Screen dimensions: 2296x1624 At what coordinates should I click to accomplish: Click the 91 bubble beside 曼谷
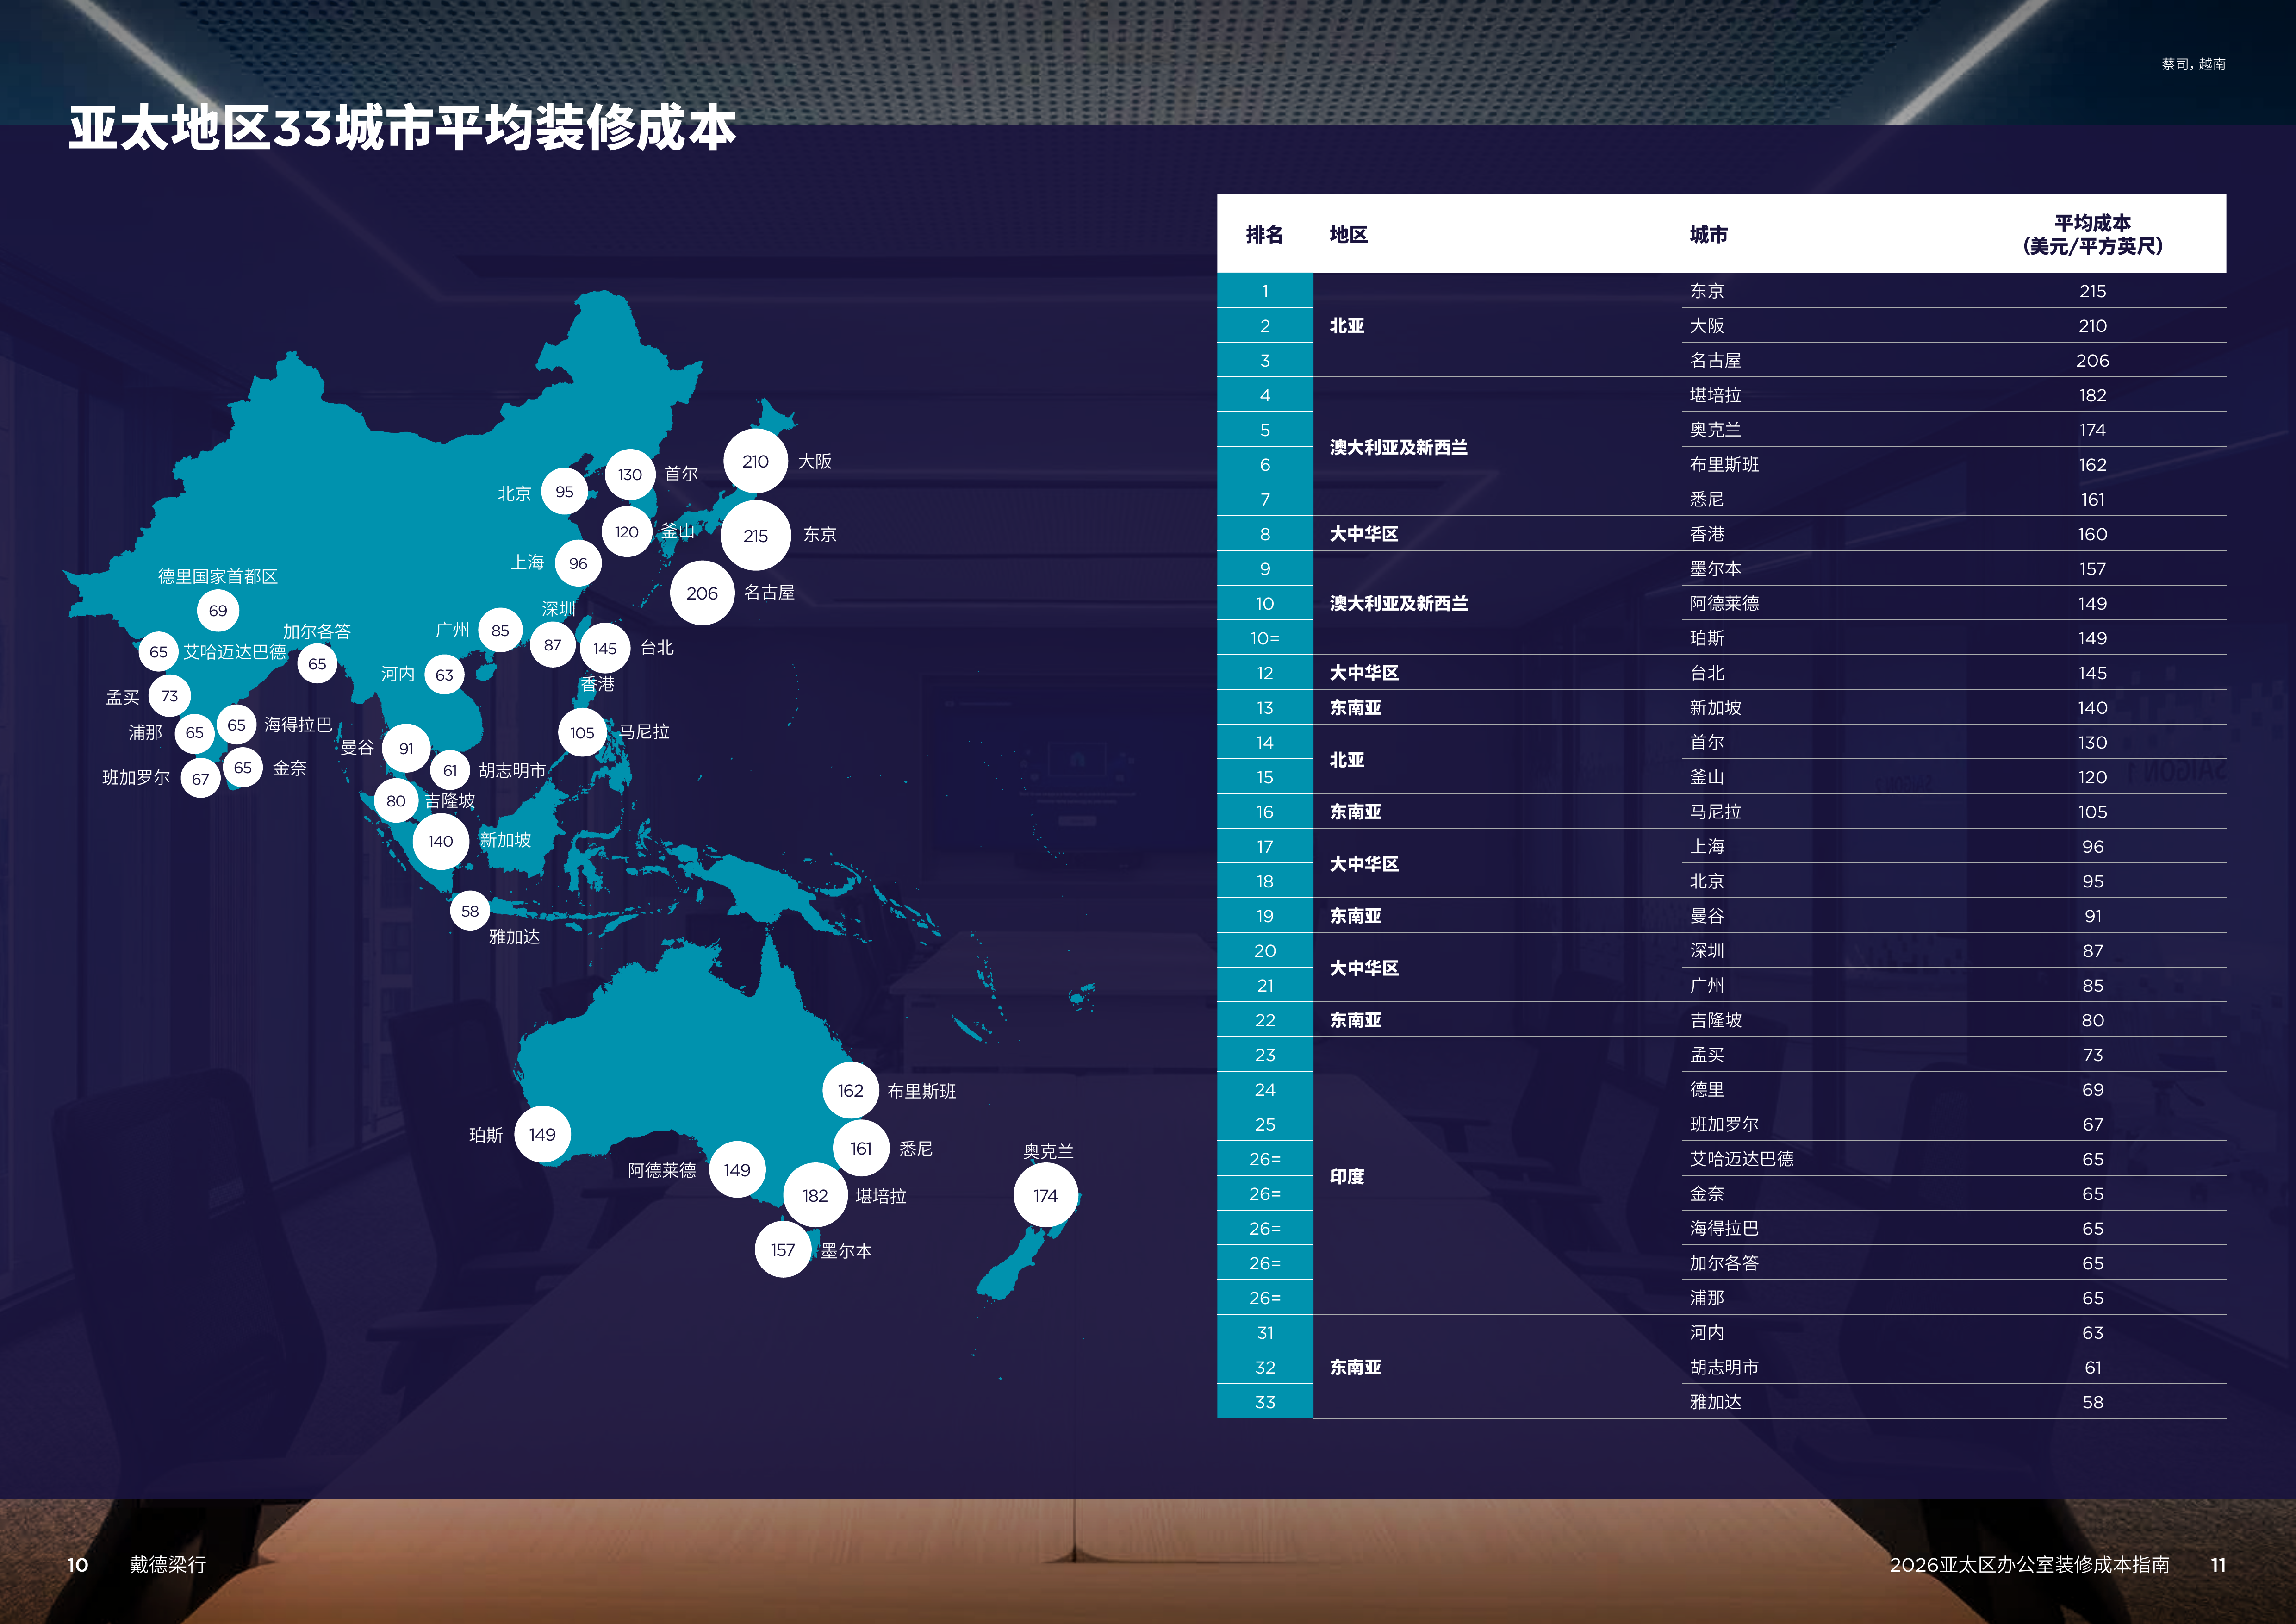pos(406,748)
